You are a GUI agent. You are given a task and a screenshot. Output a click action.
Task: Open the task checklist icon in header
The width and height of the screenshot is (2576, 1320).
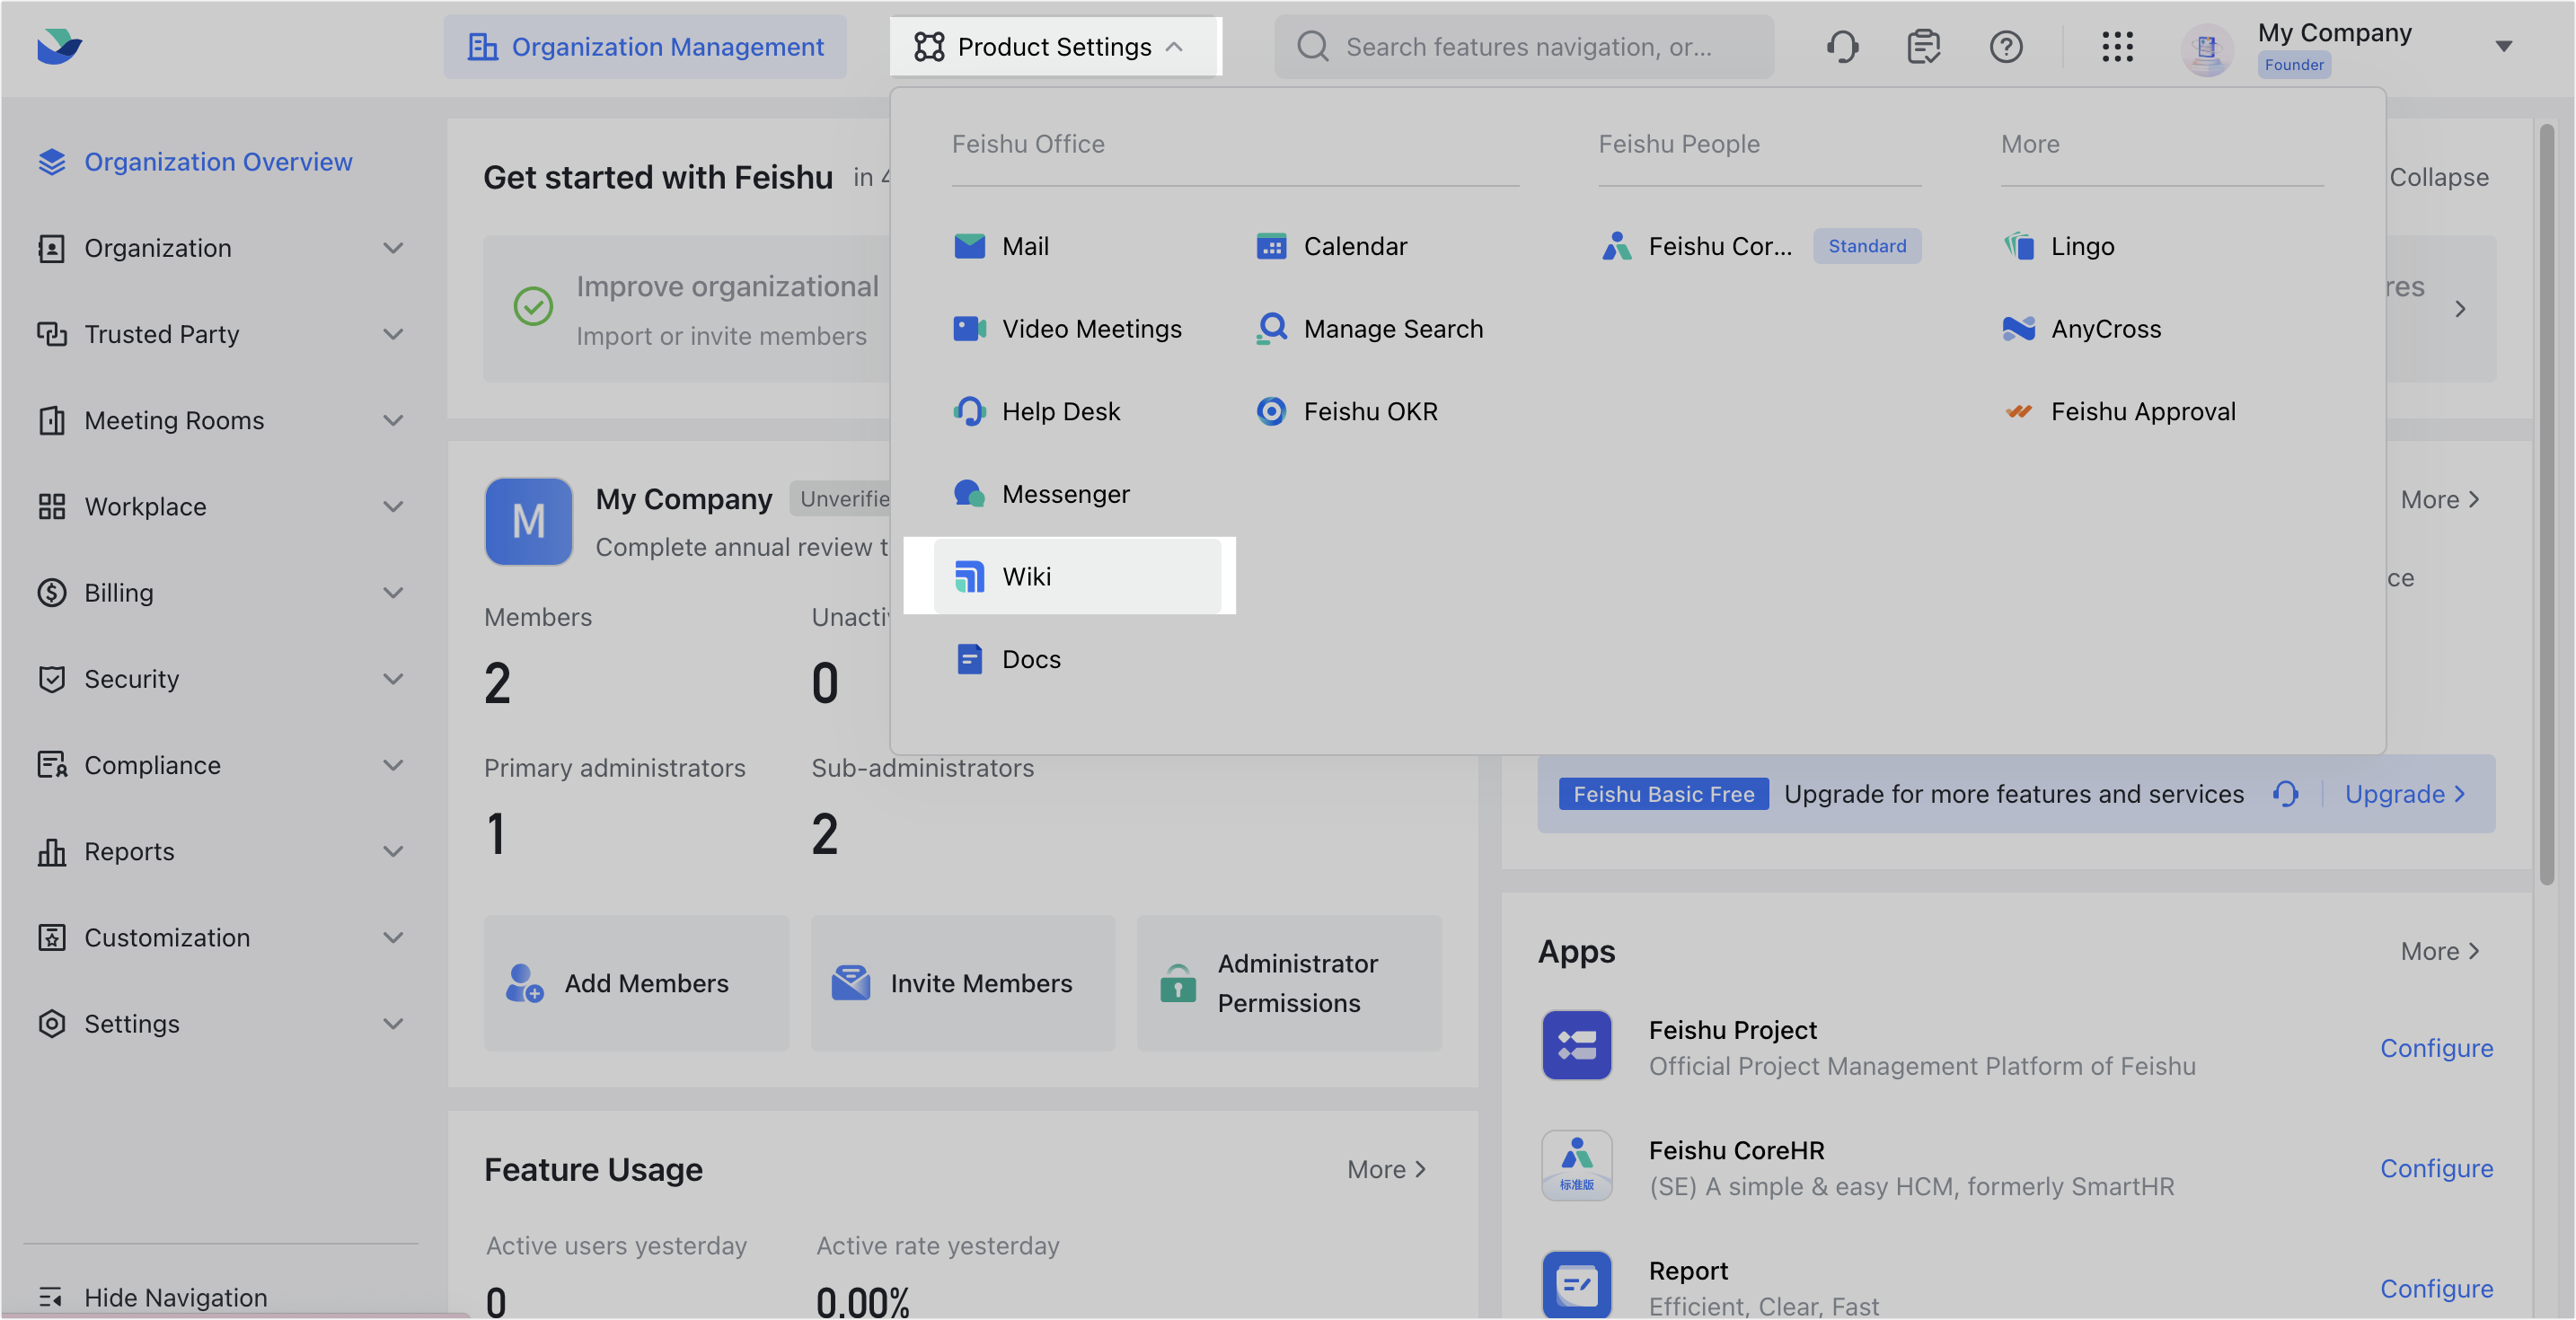pos(1924,47)
